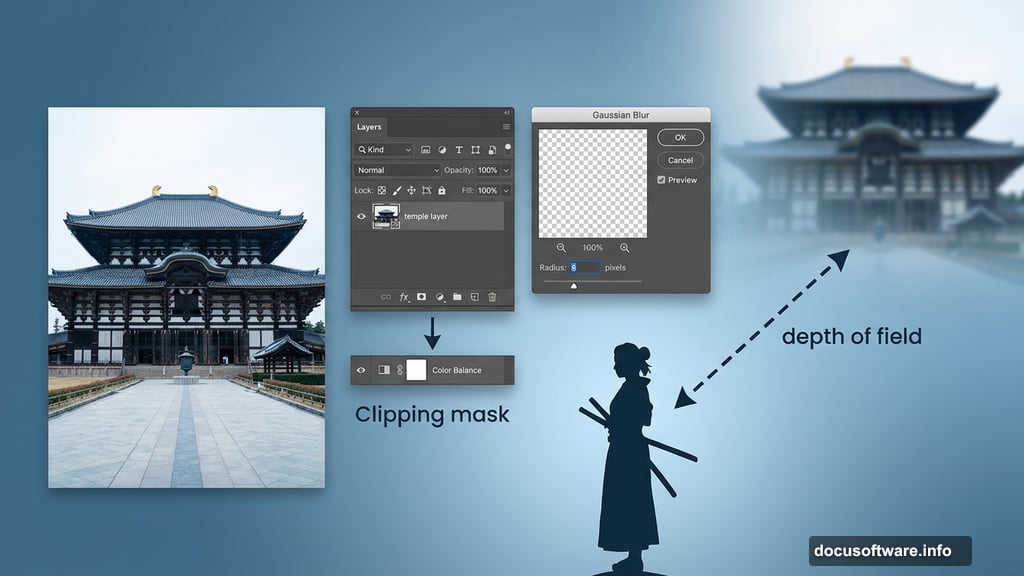Open the Opacity dropdown arrow
Screen dimensions: 1024x576
tap(505, 170)
